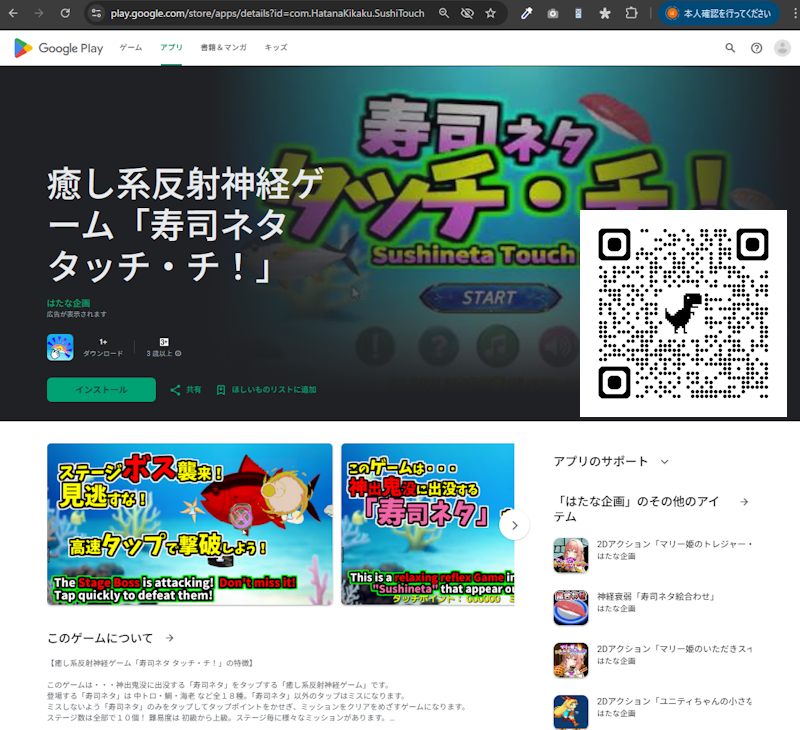Open the ゲーム tab

(x=131, y=47)
